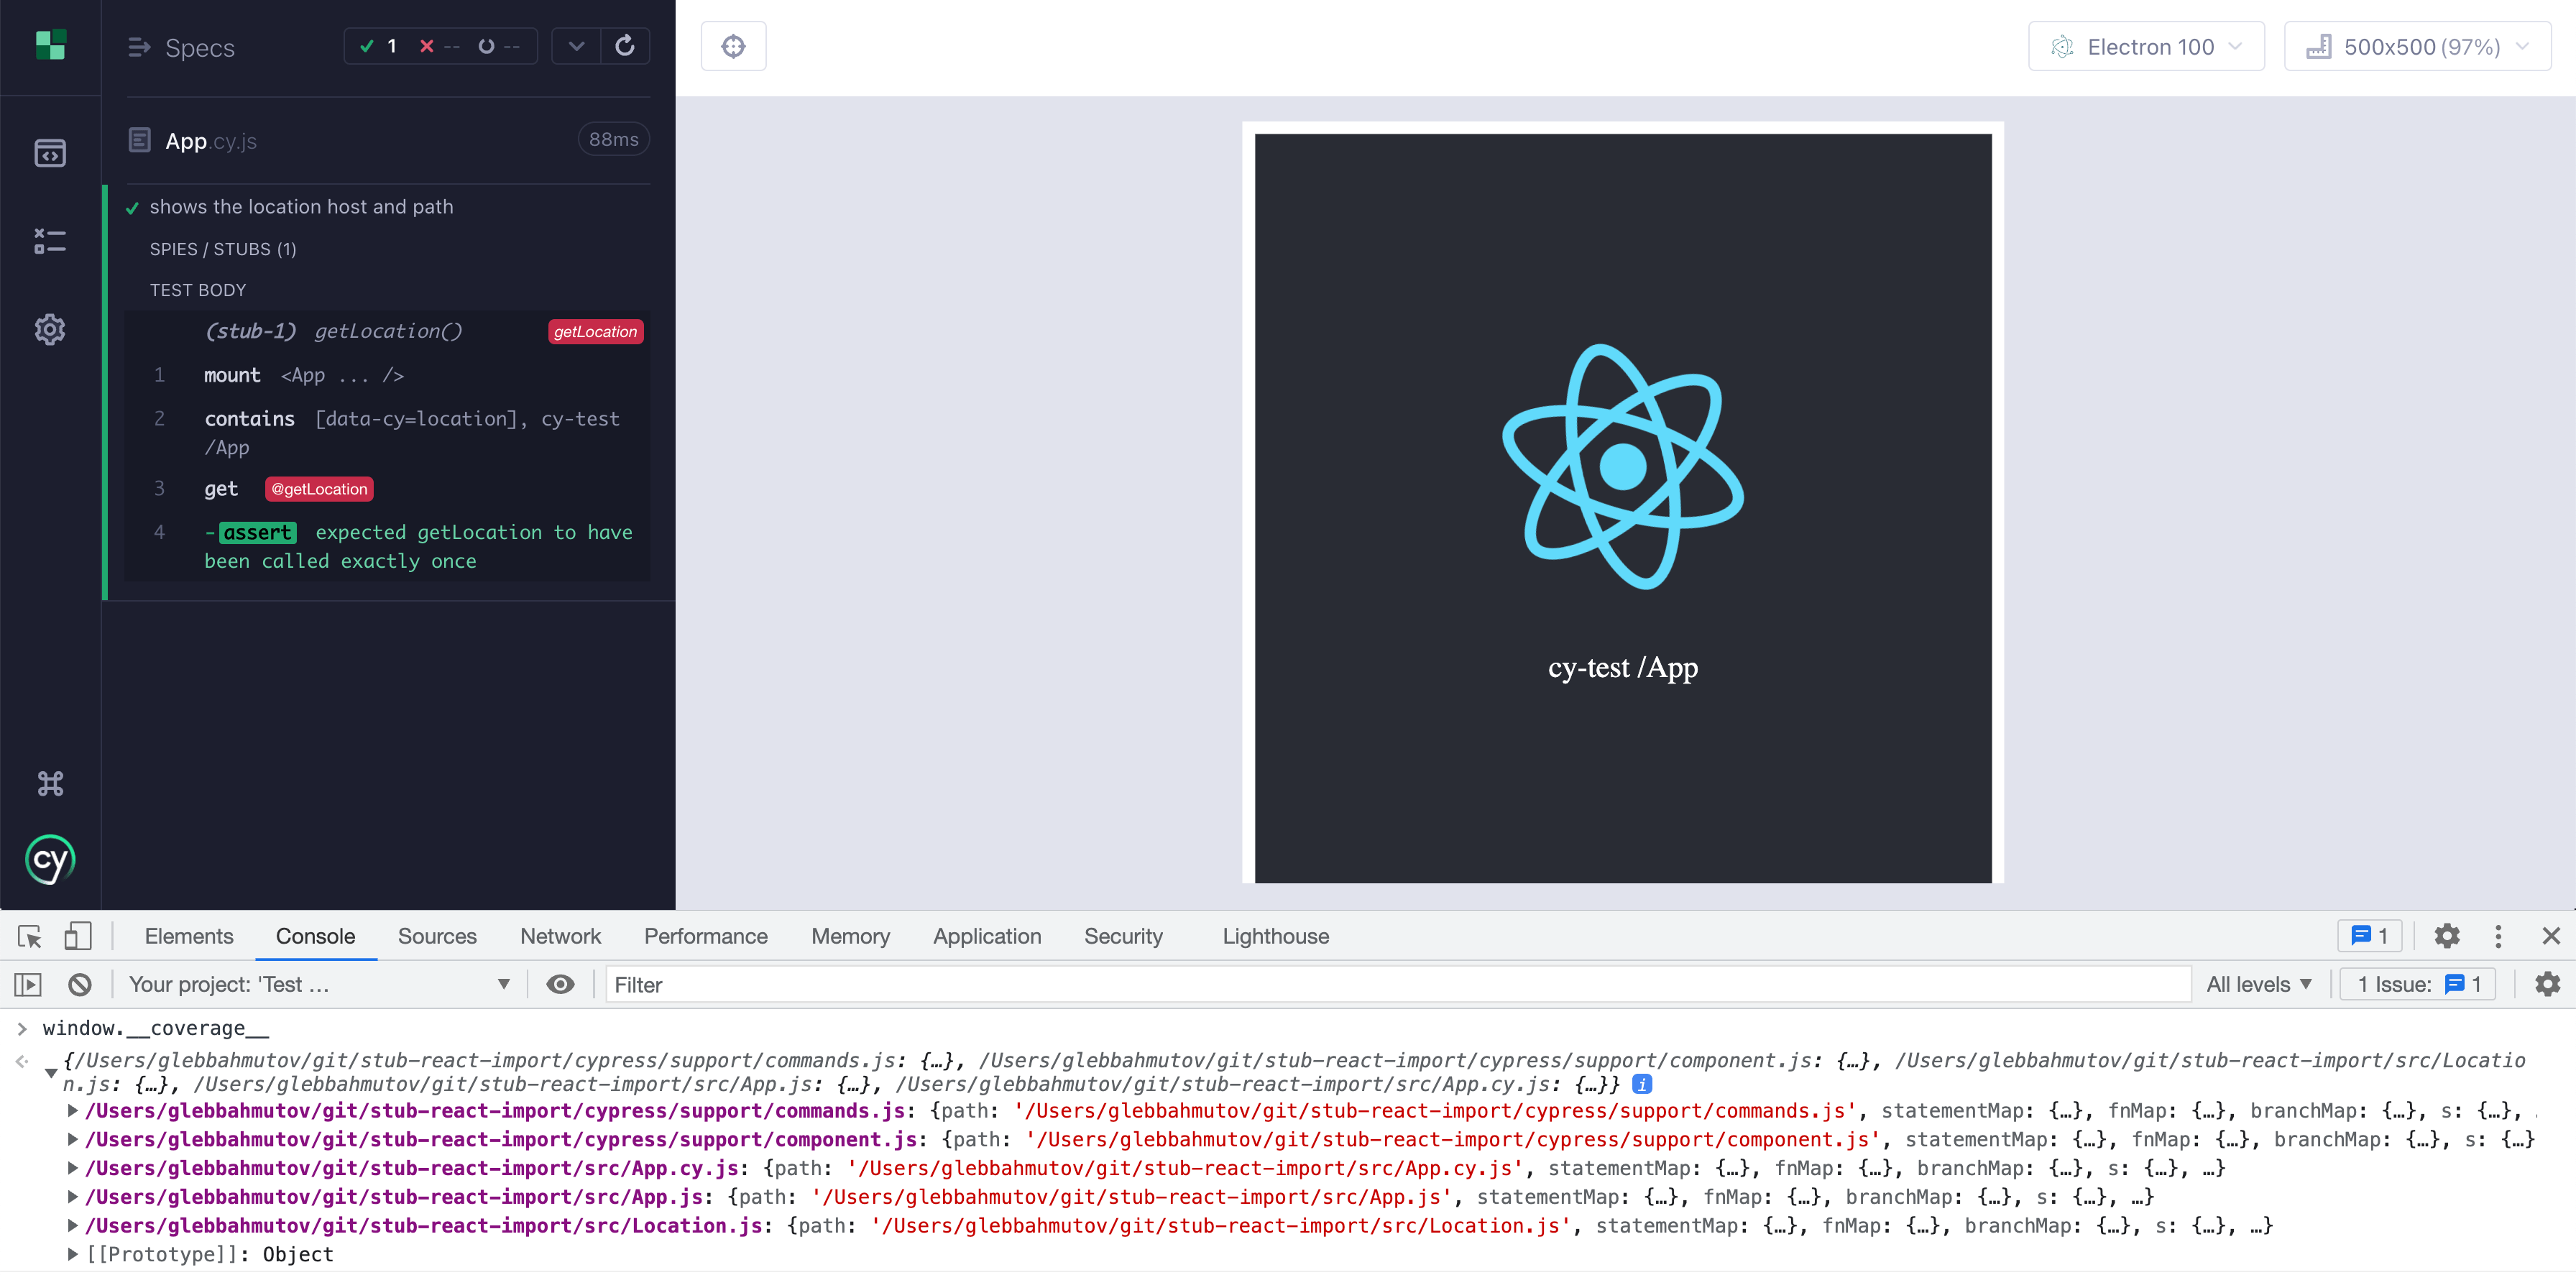Open Cypress settings gear in sidebar
This screenshot has width=2576, height=1275.
[50, 329]
